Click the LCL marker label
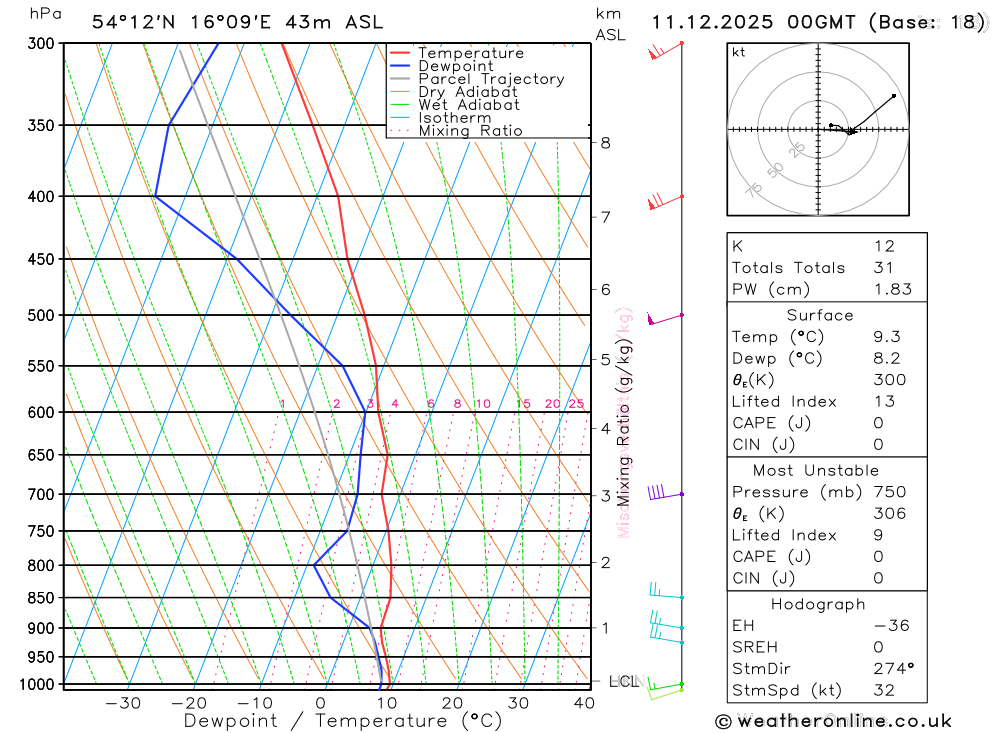 (624, 681)
